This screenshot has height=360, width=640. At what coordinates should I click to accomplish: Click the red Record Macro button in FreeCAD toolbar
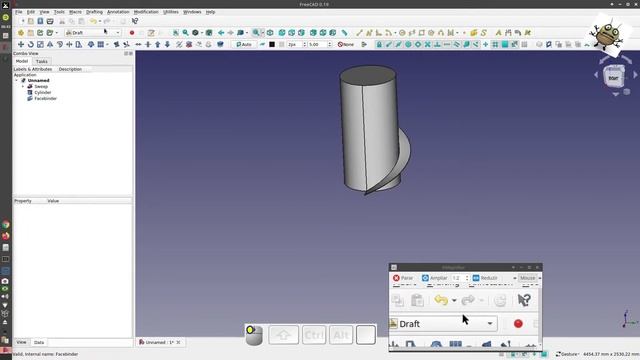tap(131, 33)
